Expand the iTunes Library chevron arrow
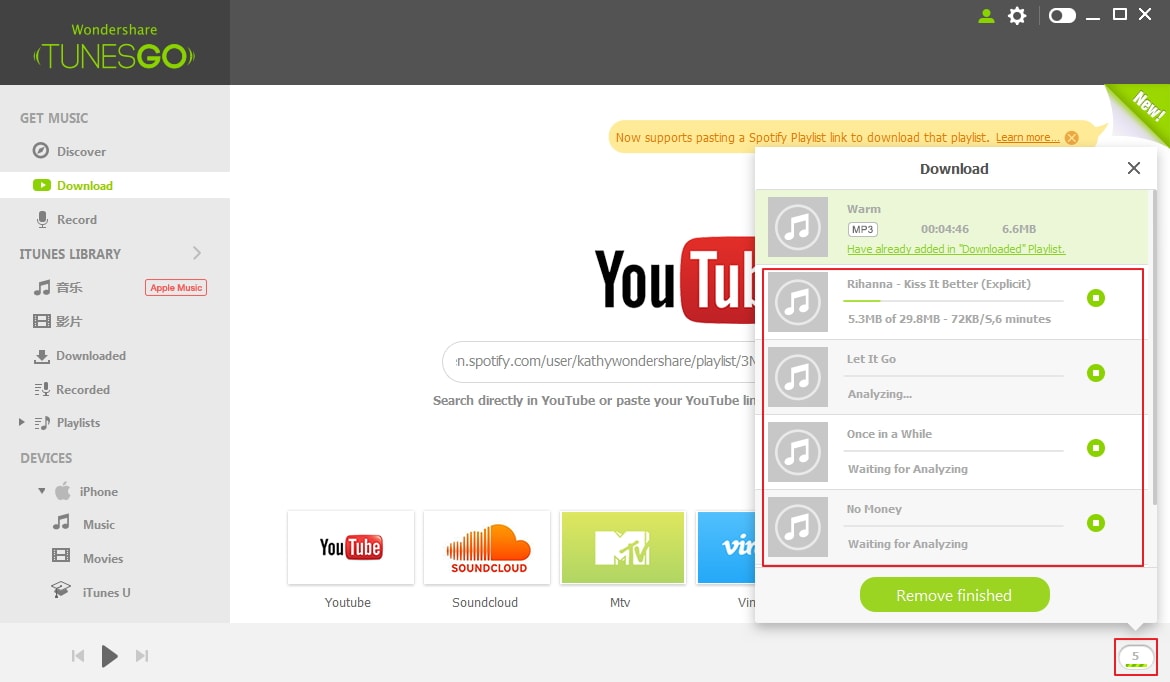Image resolution: width=1170 pixels, height=682 pixels. pyautogui.click(x=197, y=253)
